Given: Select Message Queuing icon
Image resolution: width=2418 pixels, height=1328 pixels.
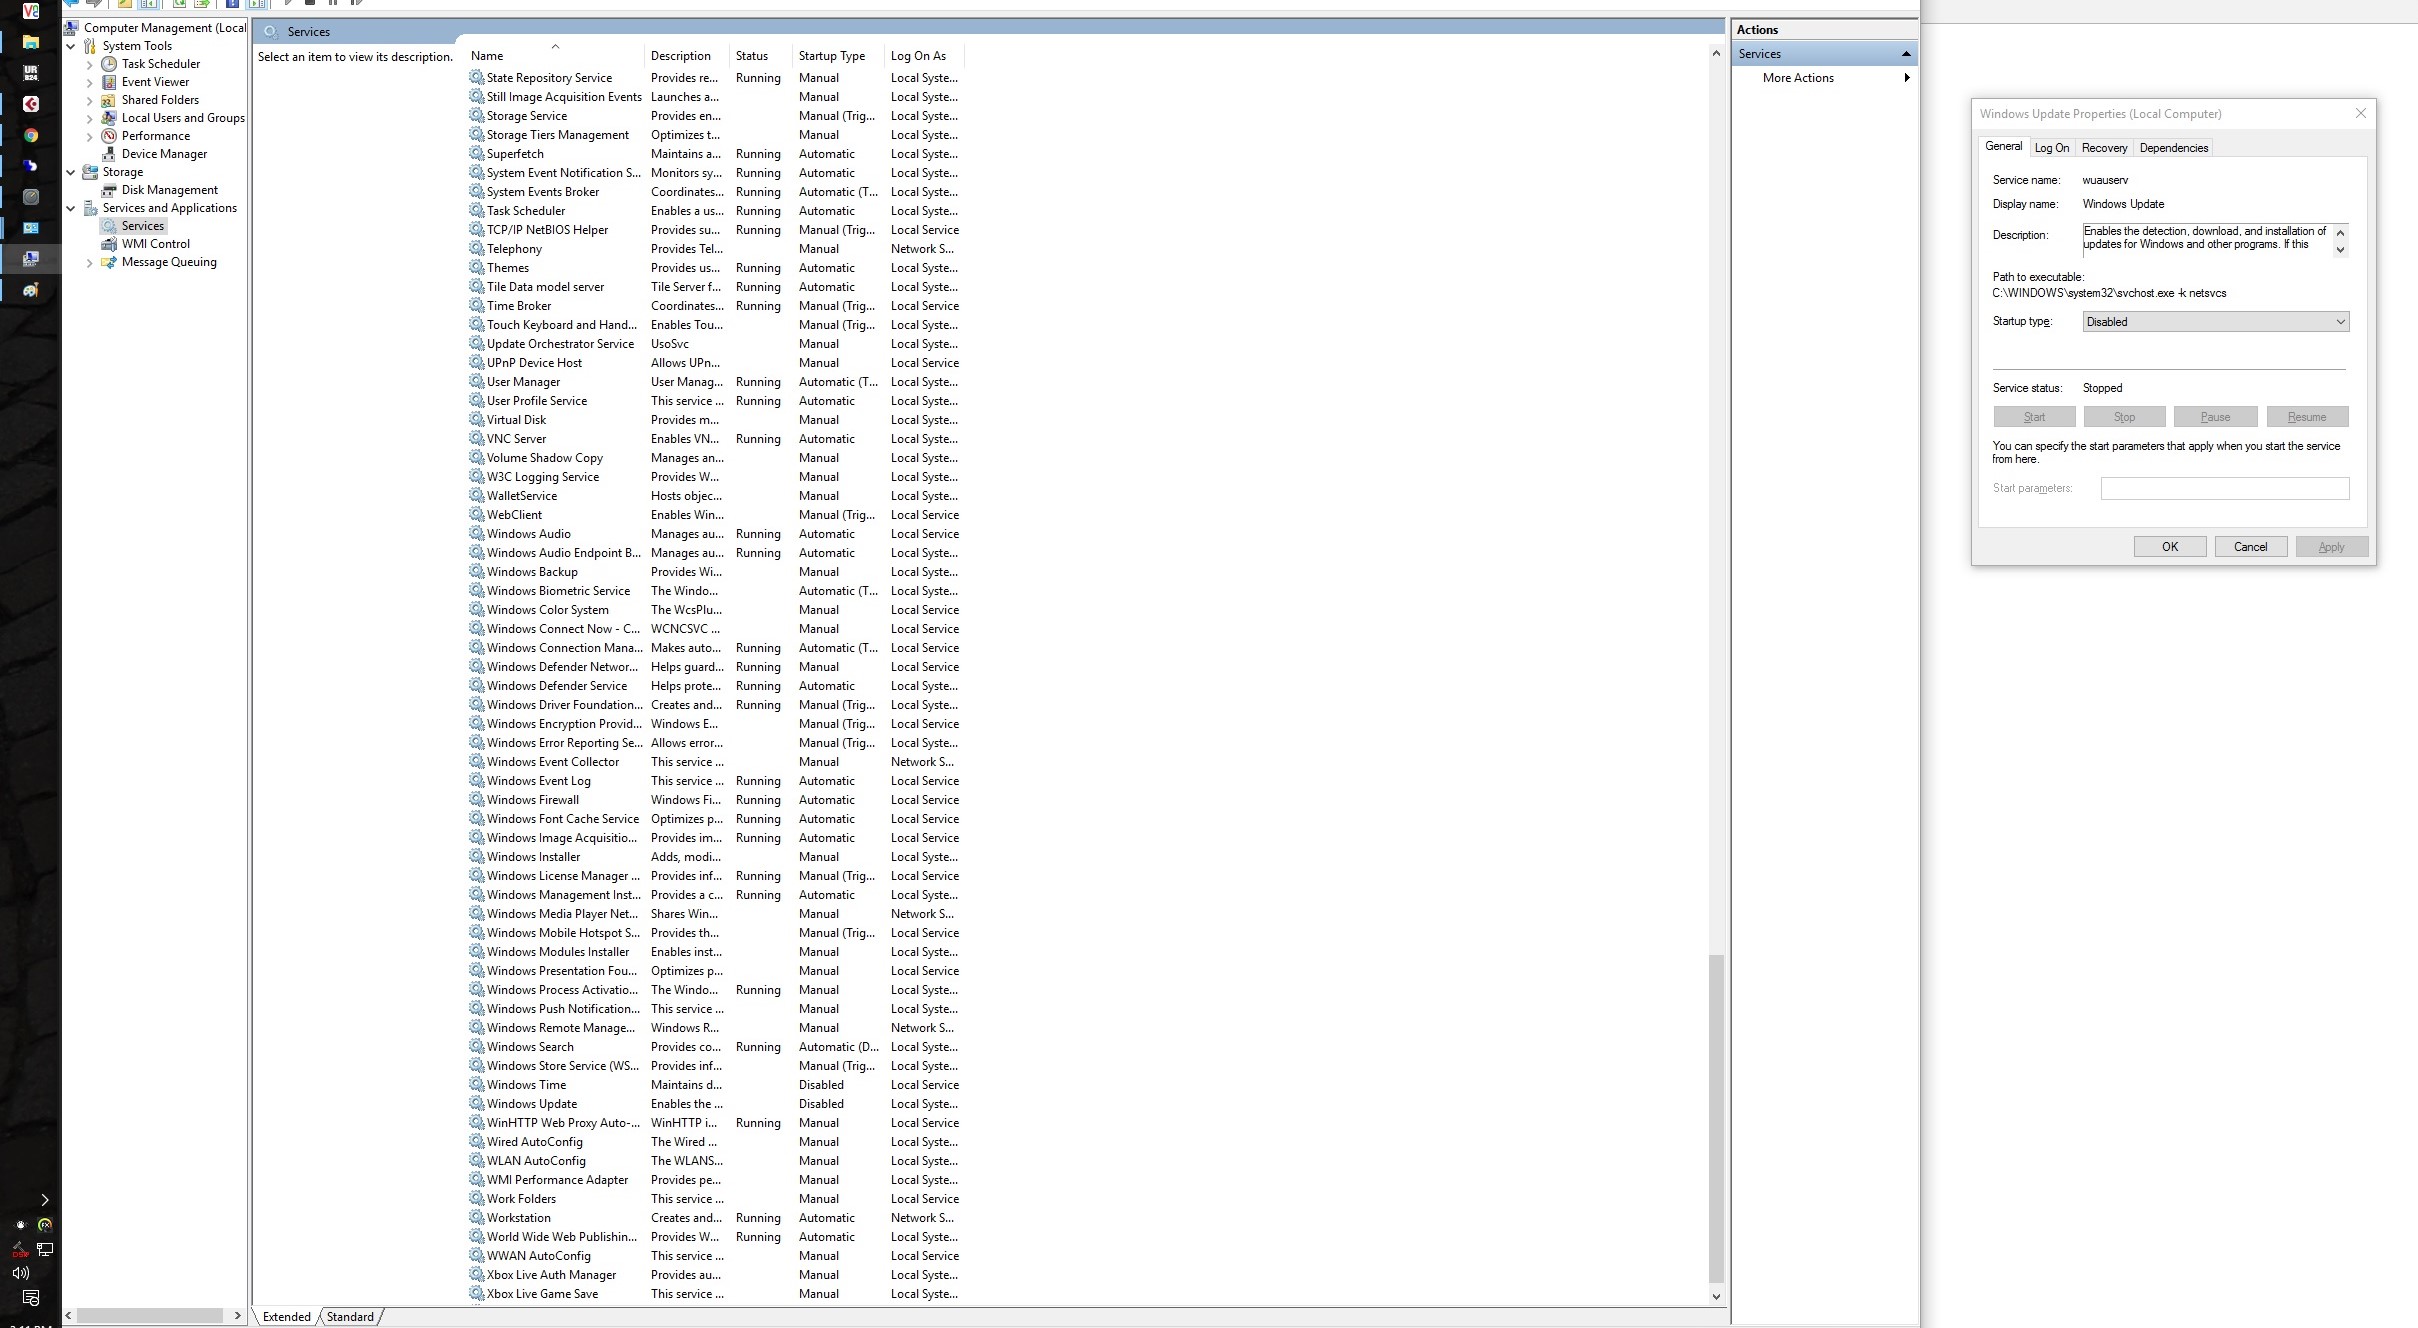Looking at the screenshot, I should coord(109,262).
